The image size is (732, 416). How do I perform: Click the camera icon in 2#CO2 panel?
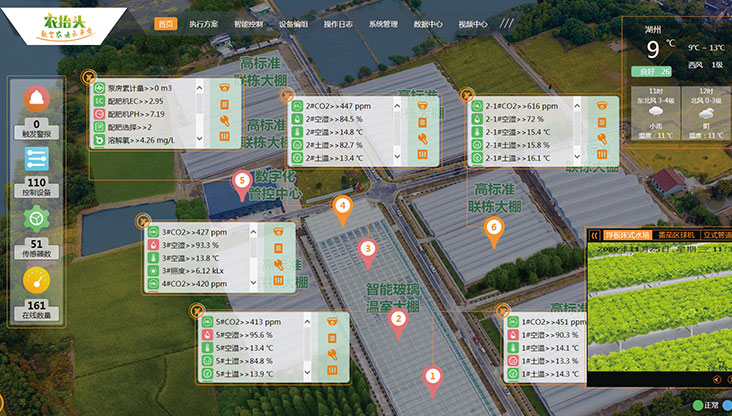pos(422,107)
